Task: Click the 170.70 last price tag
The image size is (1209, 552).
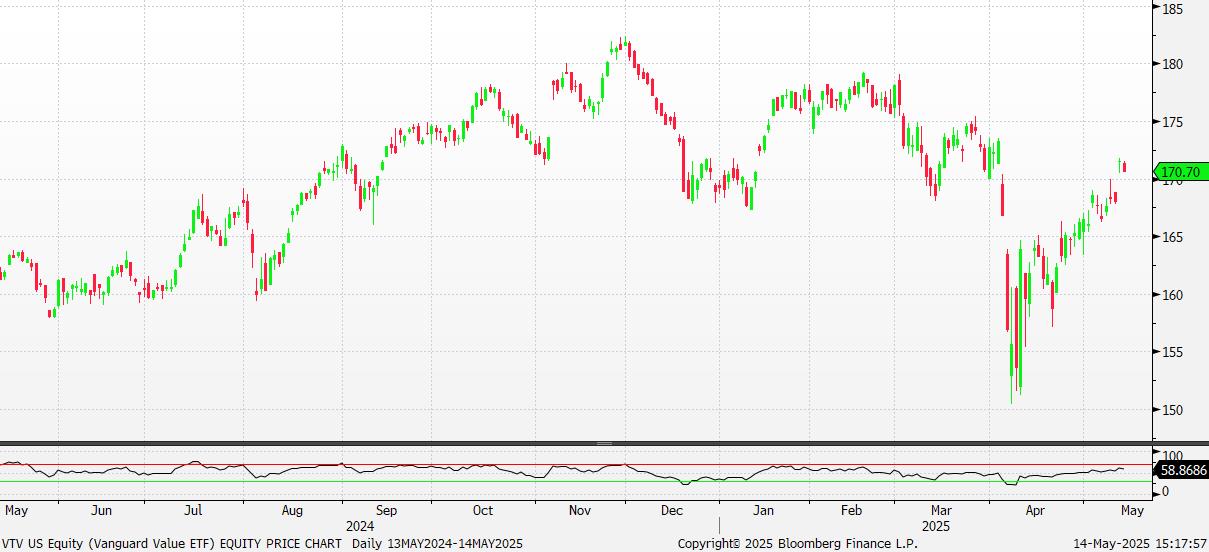Action: (x=1179, y=172)
